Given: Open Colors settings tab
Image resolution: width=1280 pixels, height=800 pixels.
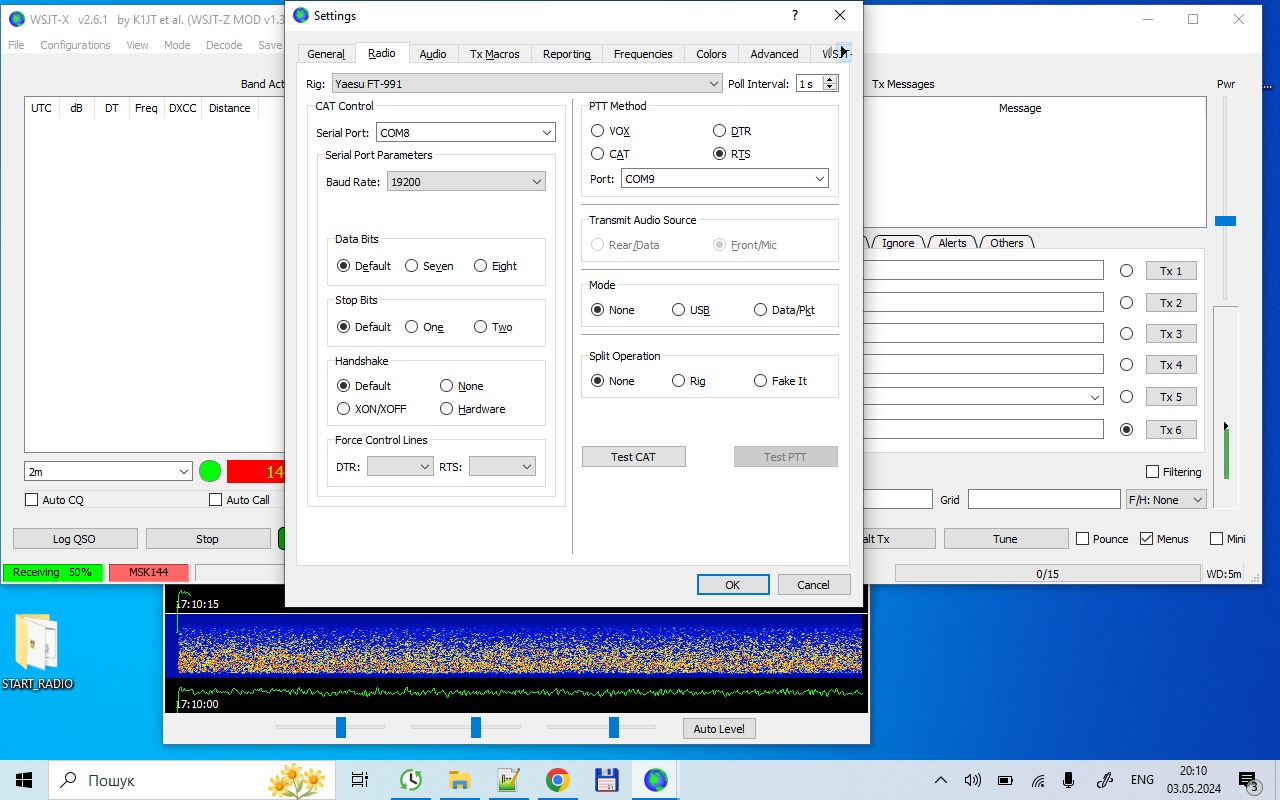Looking at the screenshot, I should point(711,54).
